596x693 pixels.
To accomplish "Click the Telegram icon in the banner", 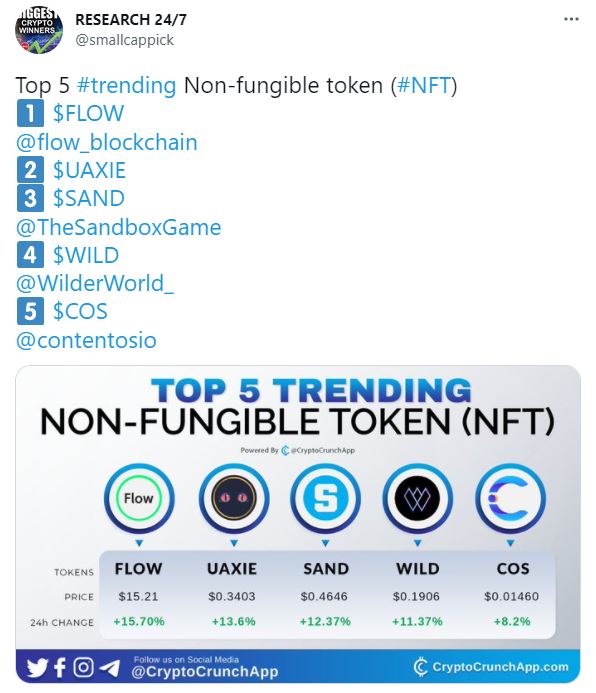I will pos(109,668).
